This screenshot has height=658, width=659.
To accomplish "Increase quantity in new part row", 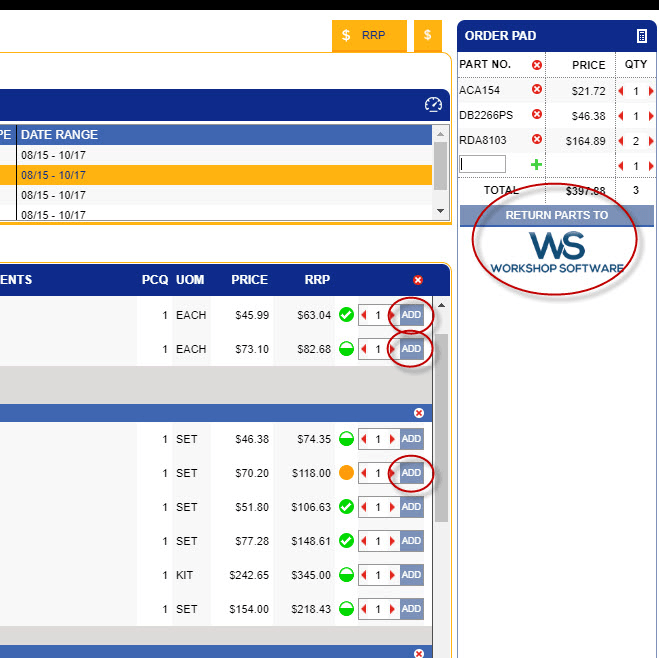I will pos(651,166).
